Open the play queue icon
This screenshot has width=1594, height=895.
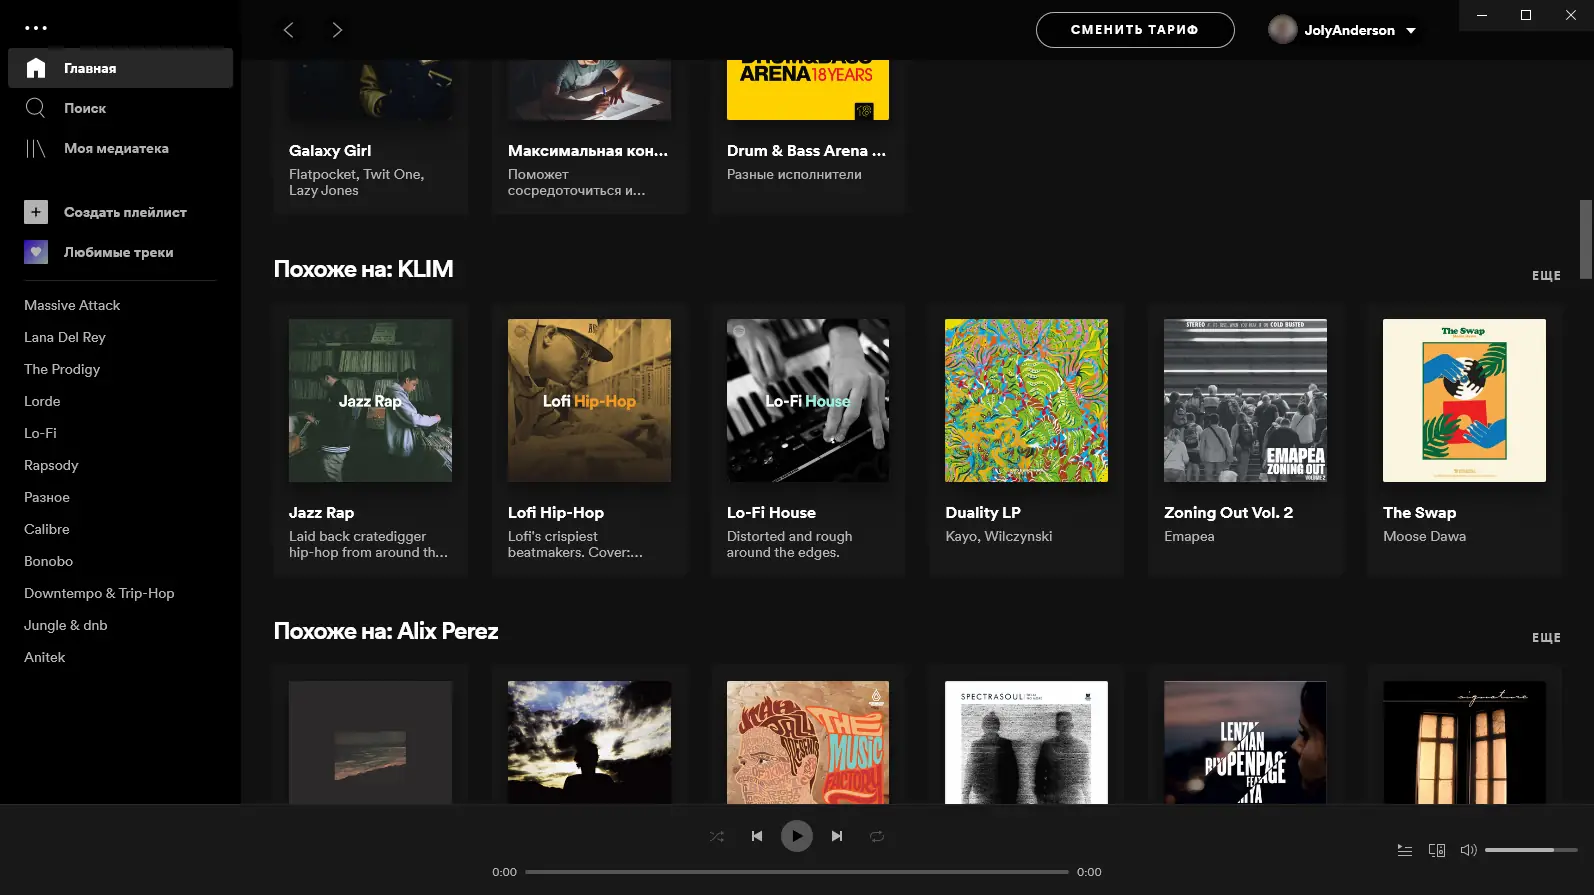tap(1405, 850)
